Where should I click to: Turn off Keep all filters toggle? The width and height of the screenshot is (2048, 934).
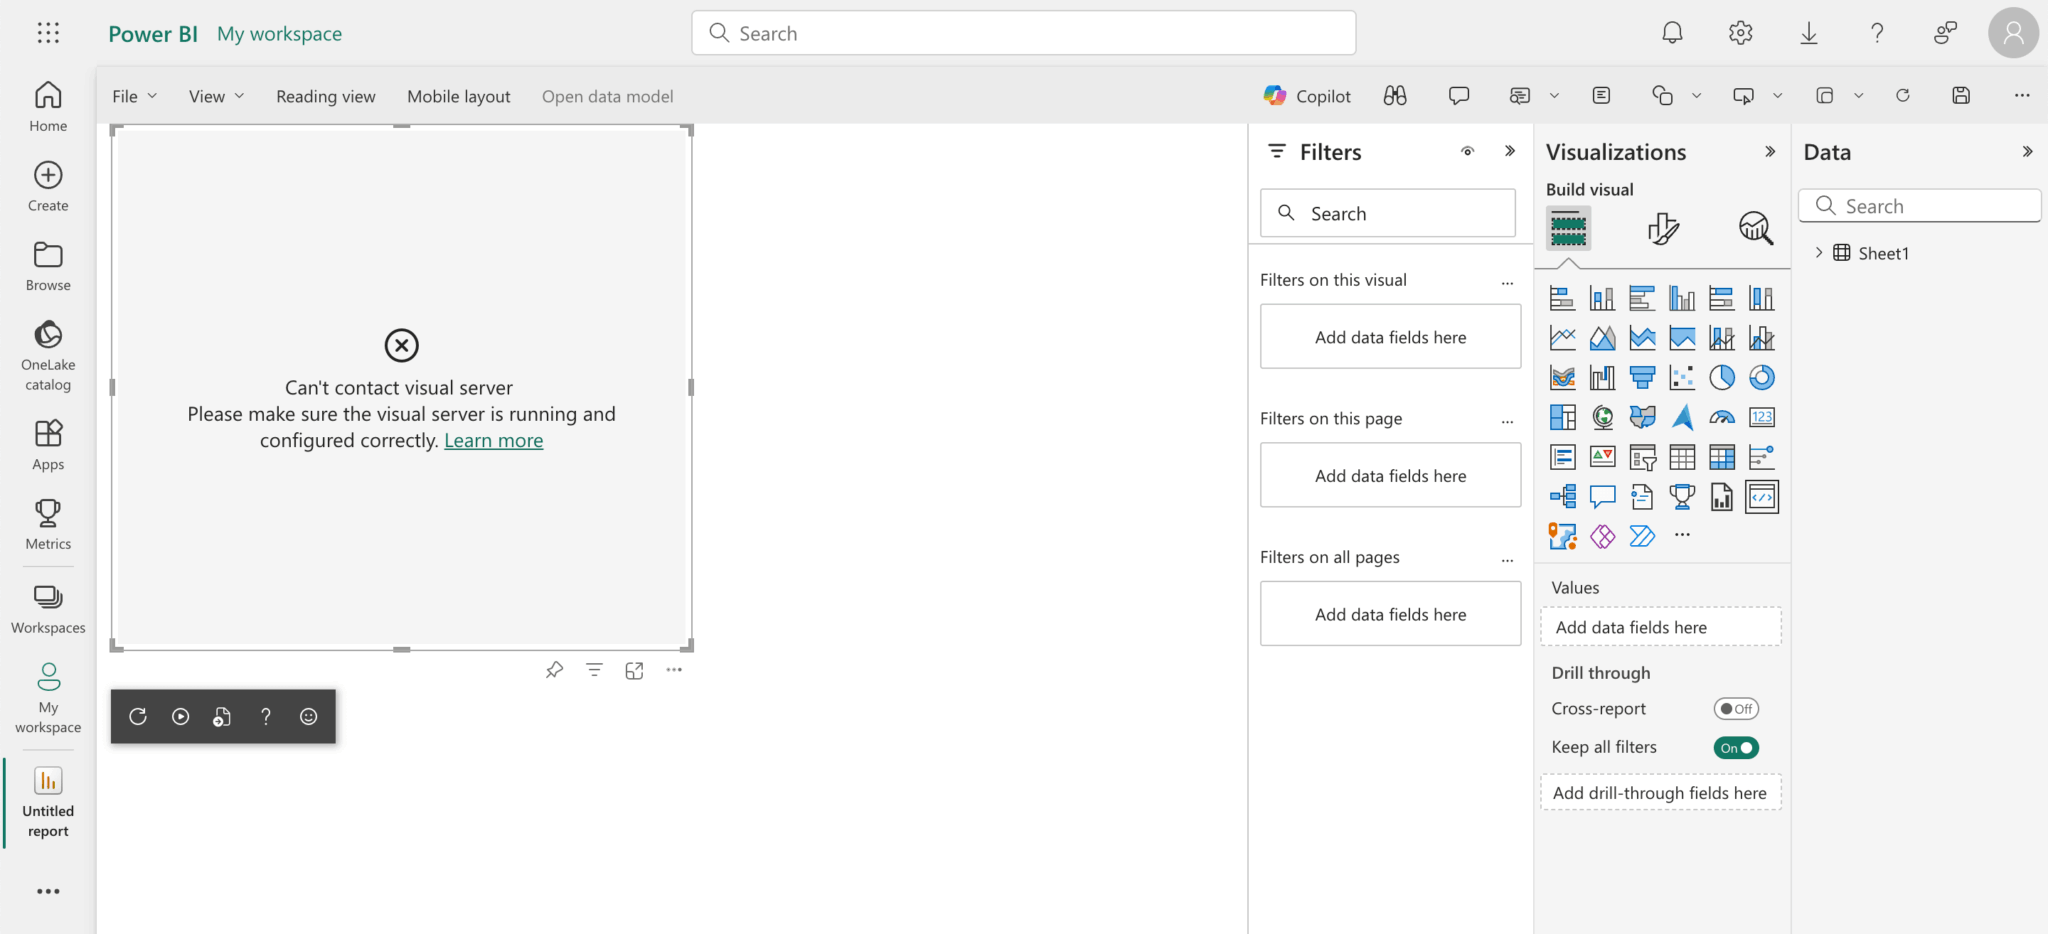tap(1735, 748)
